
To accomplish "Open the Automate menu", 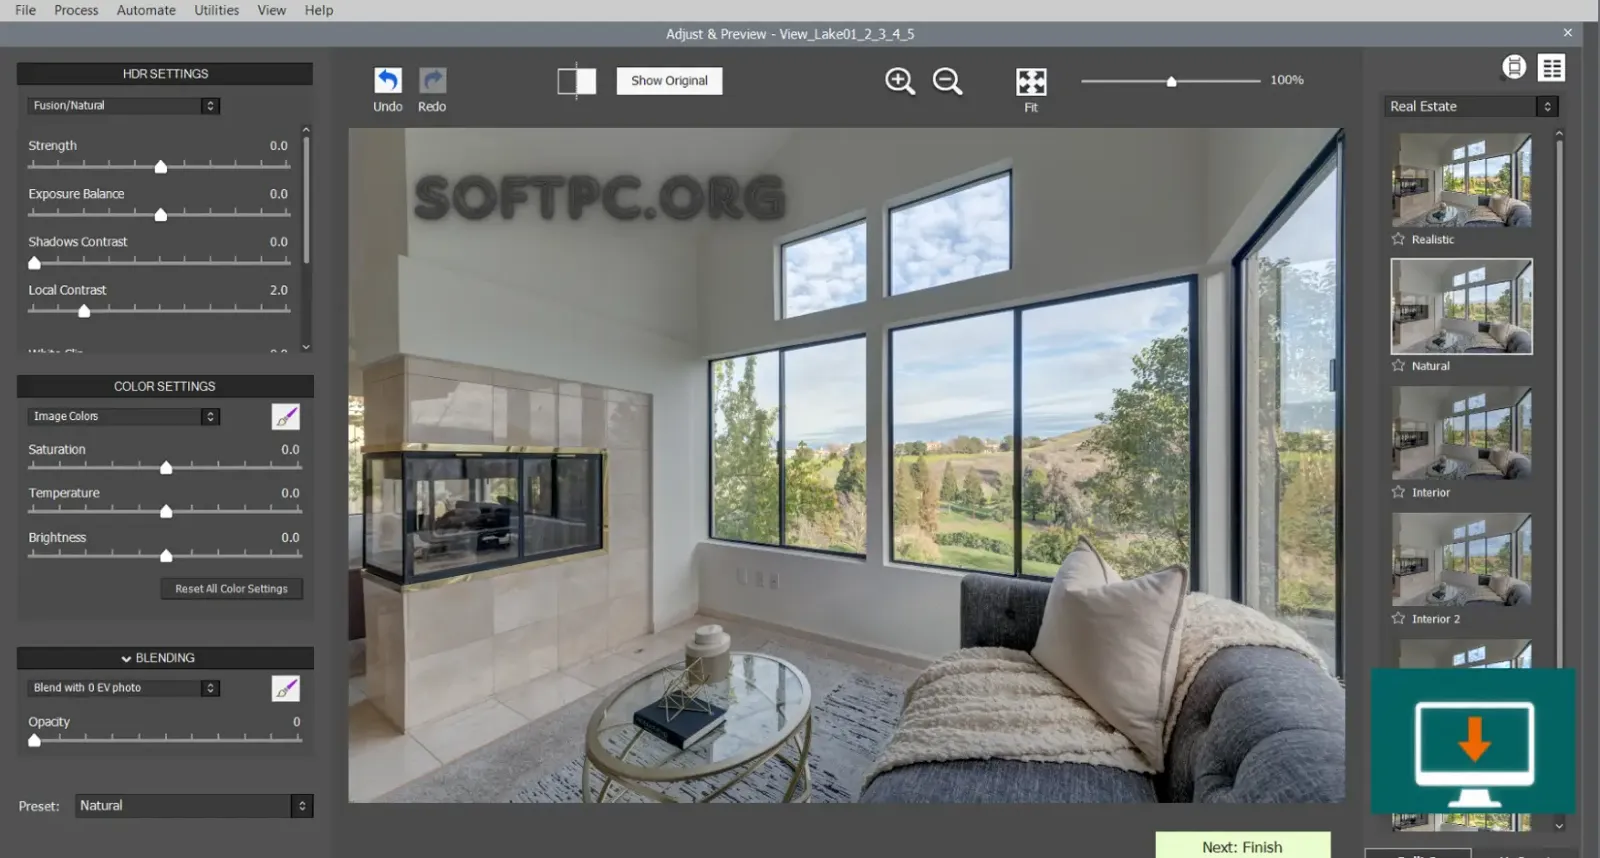I will tap(146, 10).
